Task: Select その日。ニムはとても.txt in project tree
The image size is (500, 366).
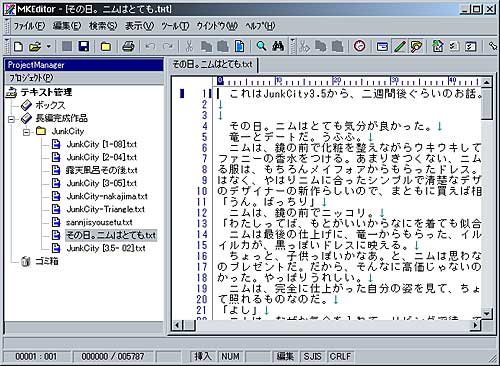Action: pos(111,235)
